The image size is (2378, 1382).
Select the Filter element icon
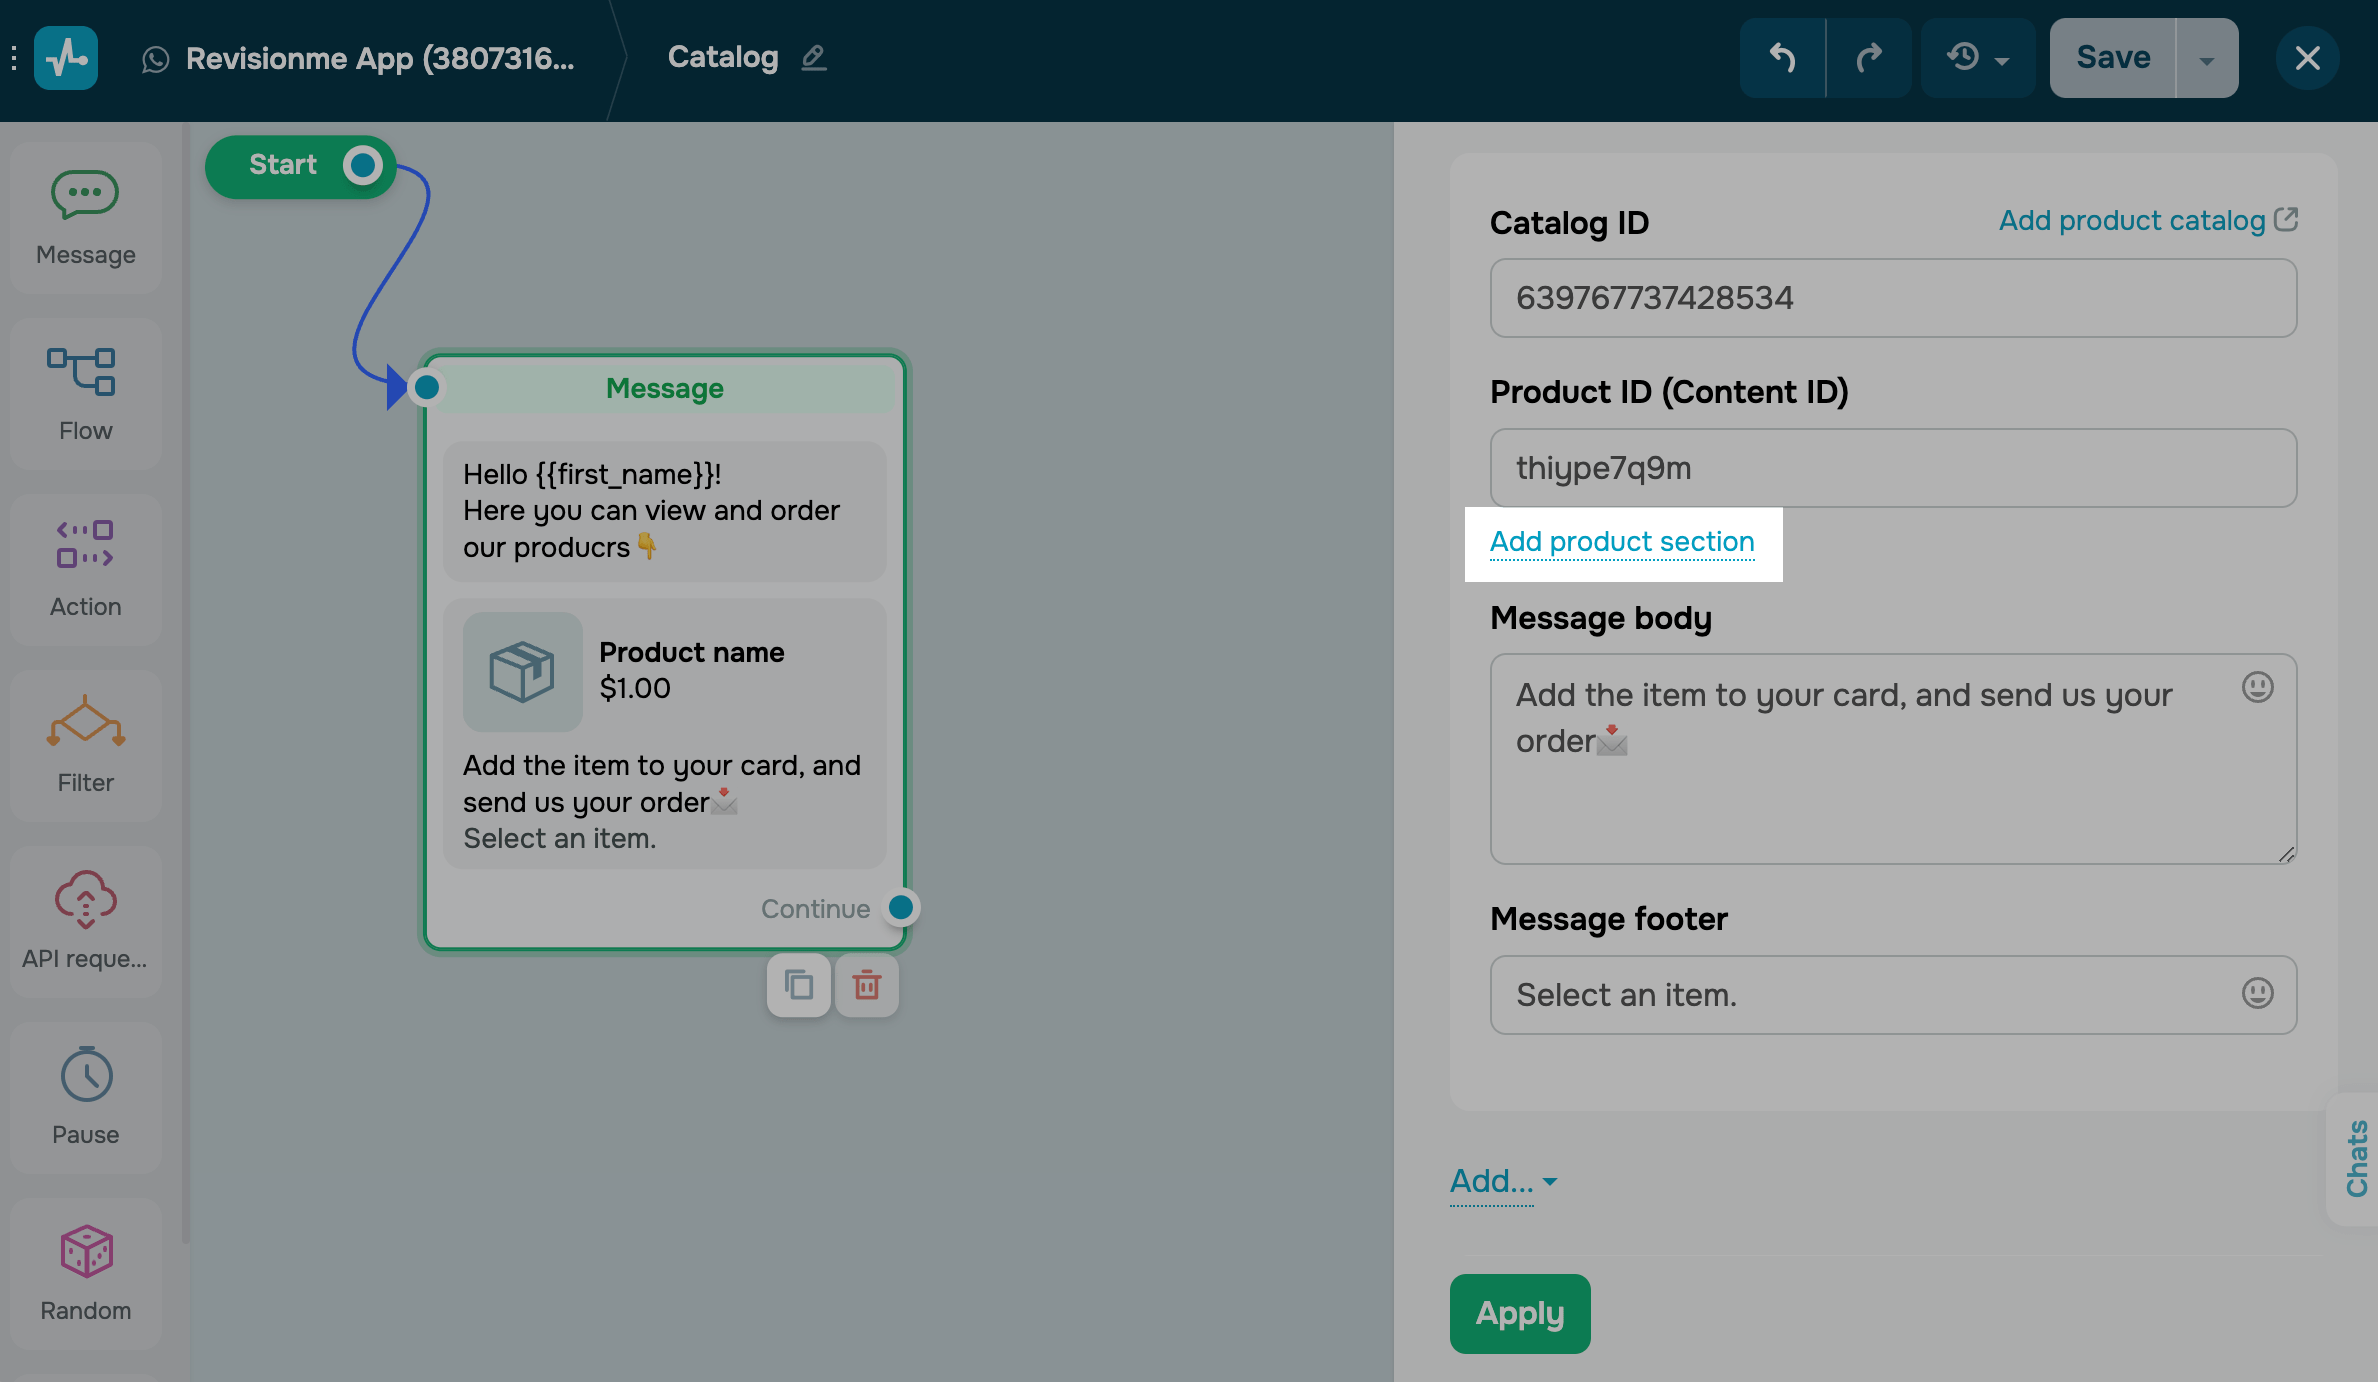(85, 722)
